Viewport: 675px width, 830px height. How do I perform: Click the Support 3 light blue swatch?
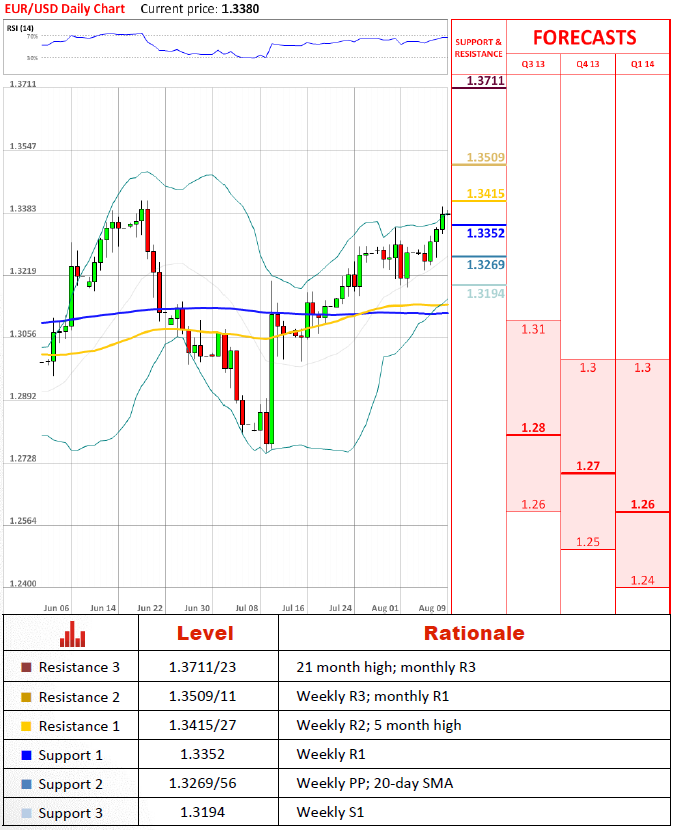tap(26, 813)
